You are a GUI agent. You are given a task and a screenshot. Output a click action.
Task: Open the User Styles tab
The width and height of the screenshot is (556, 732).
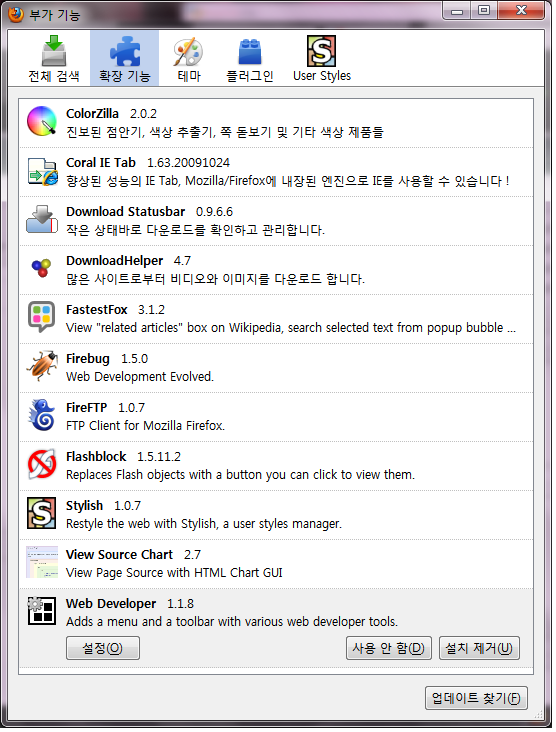pos(322,59)
